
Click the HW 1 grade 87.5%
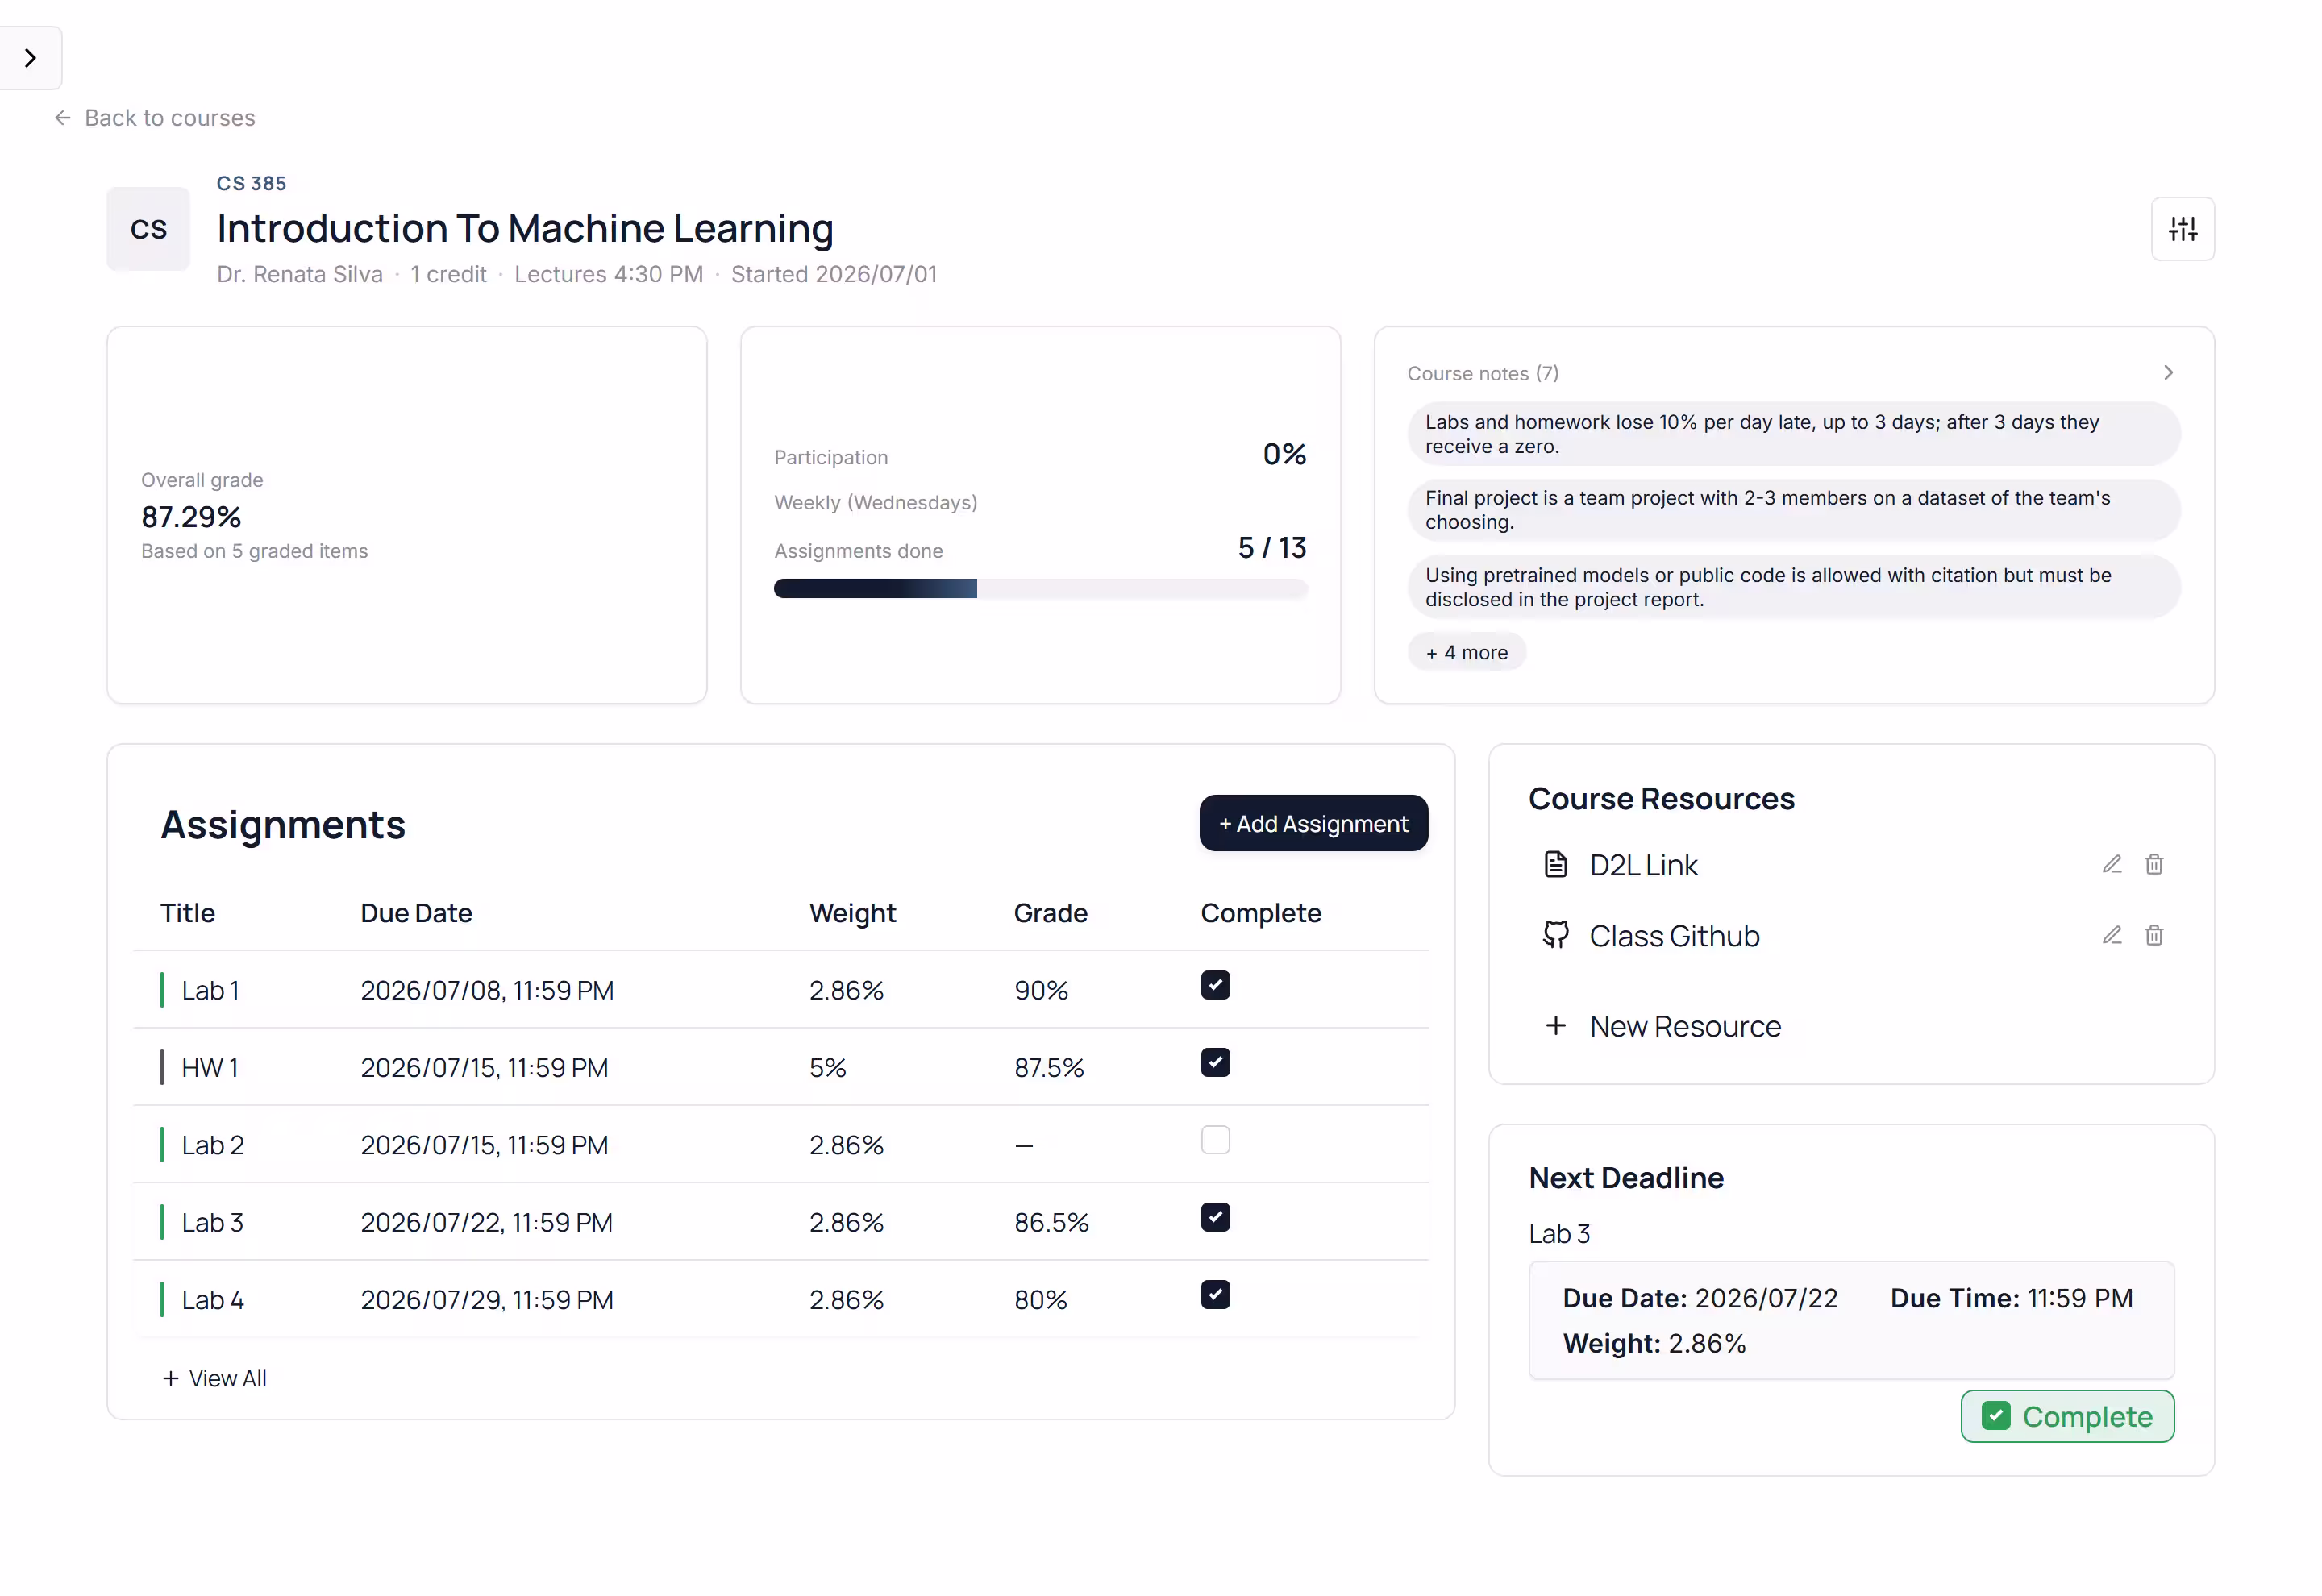pyautogui.click(x=1048, y=1067)
